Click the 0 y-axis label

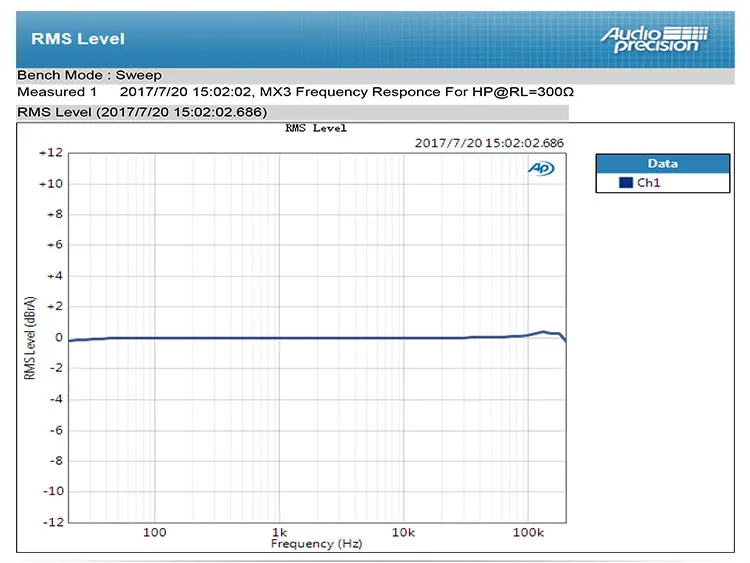point(59,337)
